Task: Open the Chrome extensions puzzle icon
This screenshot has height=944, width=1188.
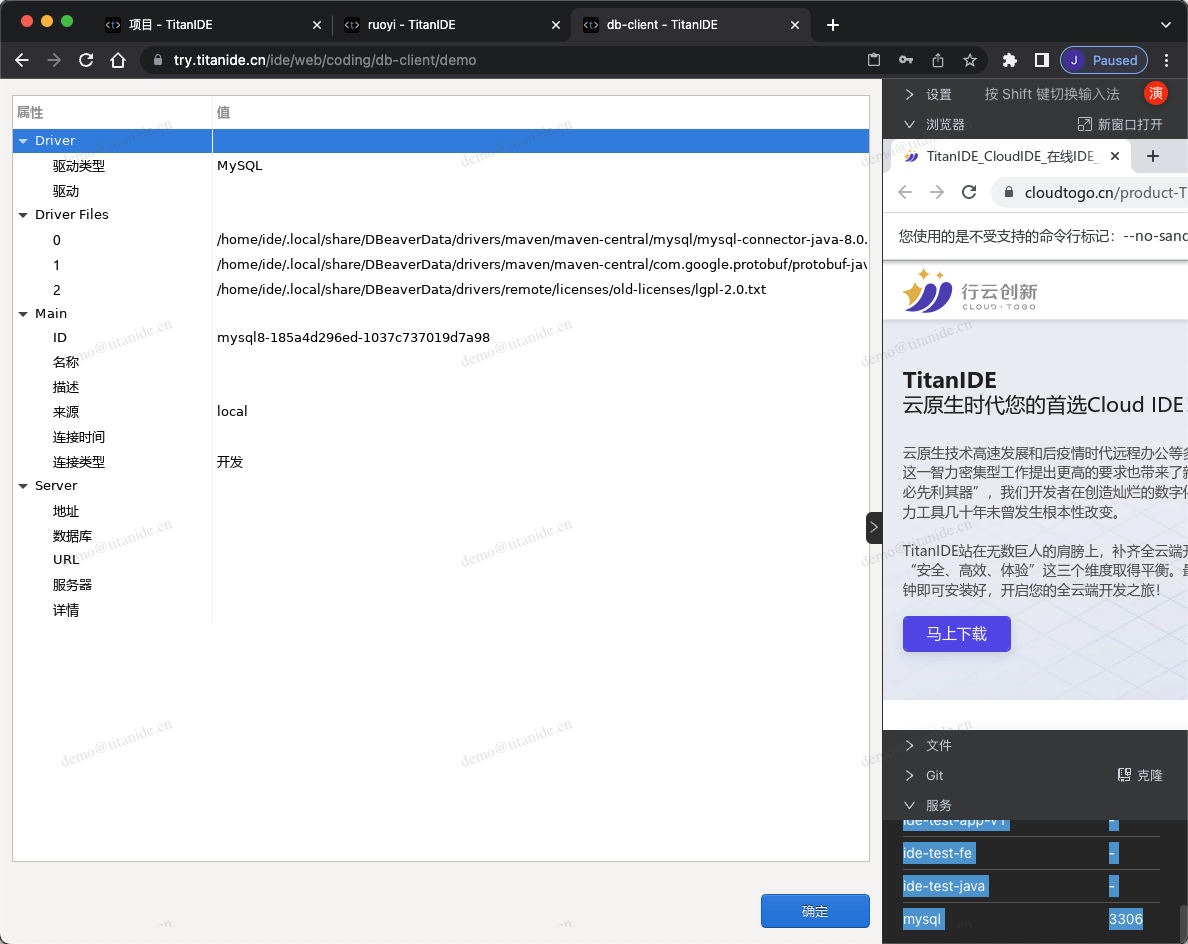Action: [1010, 60]
